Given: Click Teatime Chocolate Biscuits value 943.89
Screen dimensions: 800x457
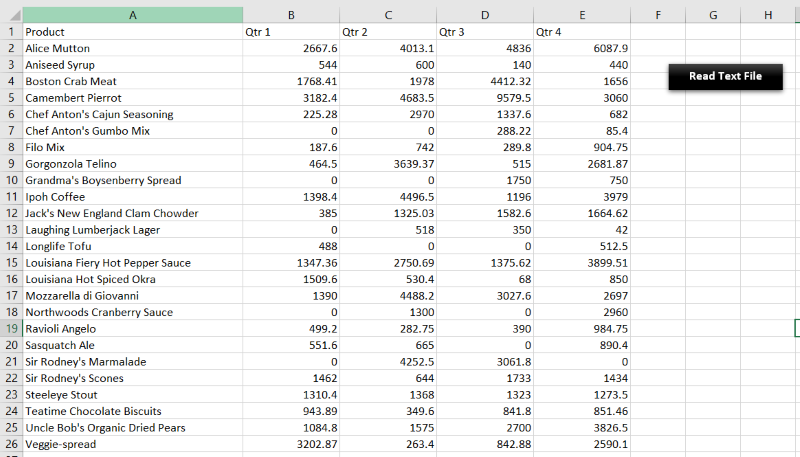Looking at the screenshot, I should click(x=291, y=411).
